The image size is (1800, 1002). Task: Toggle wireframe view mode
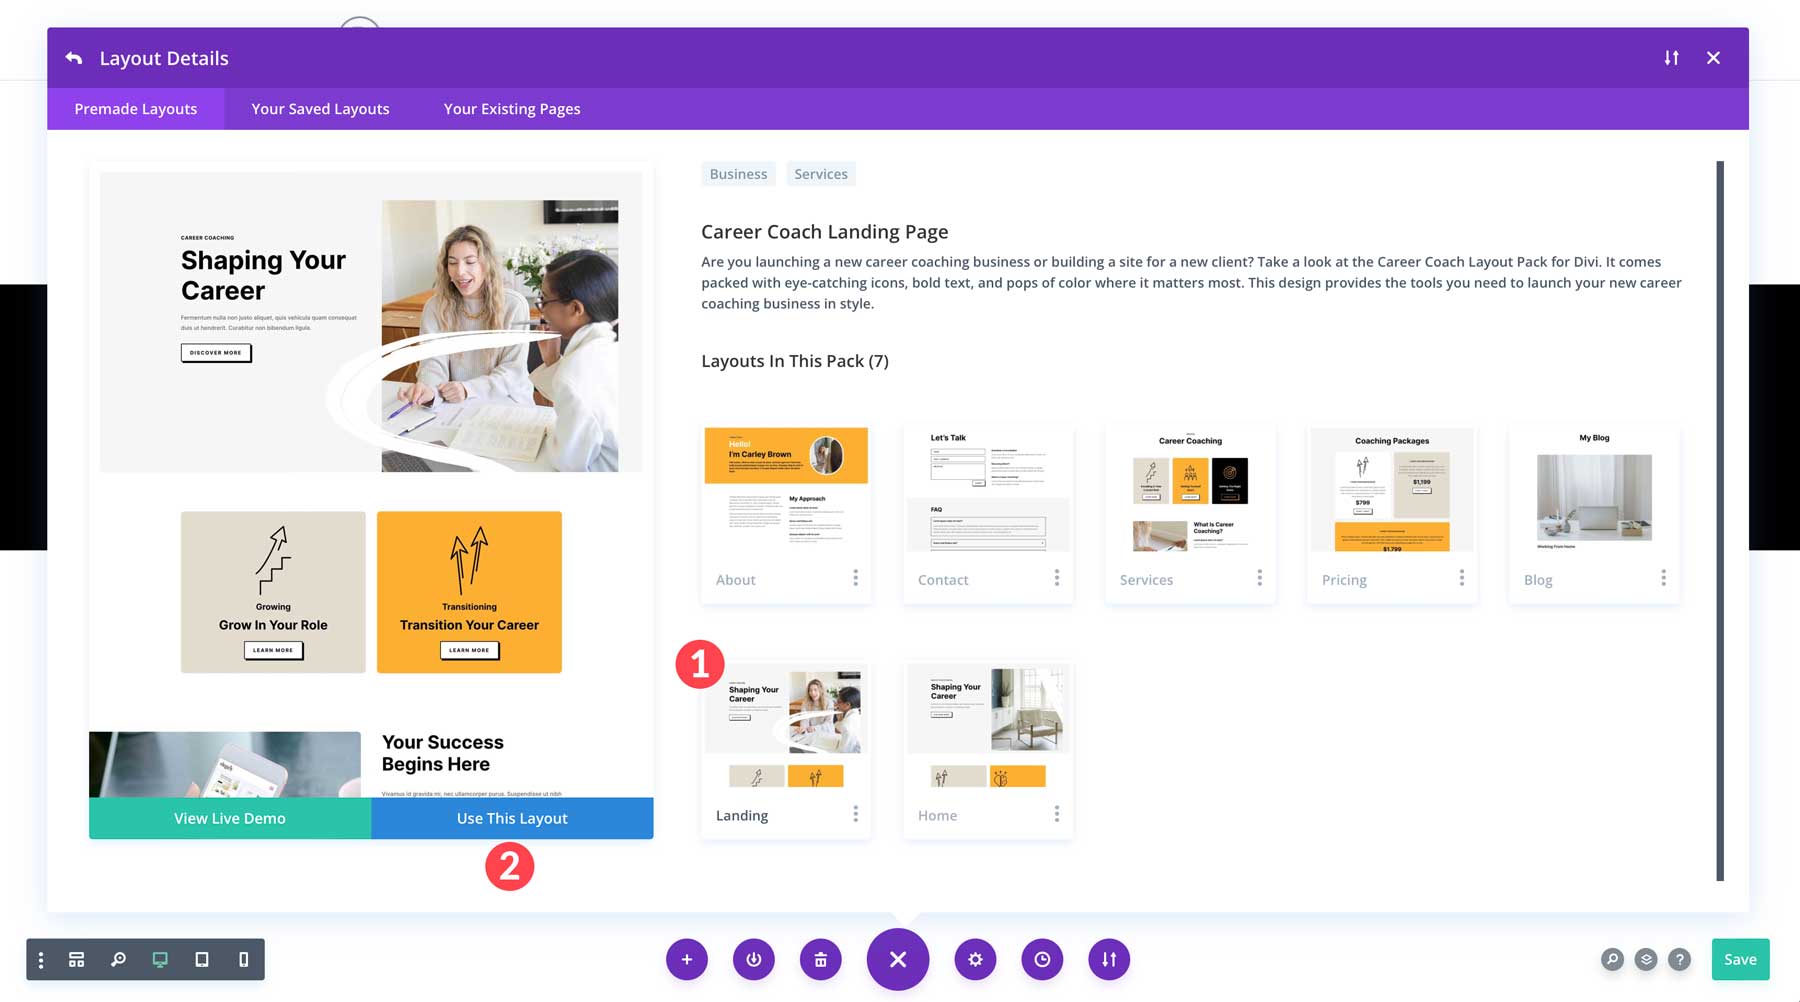pyautogui.click(x=76, y=959)
